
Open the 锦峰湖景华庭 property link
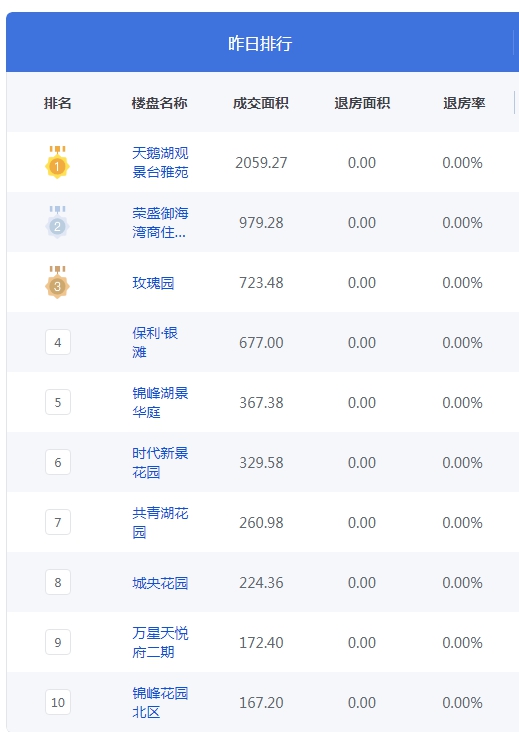(160, 402)
